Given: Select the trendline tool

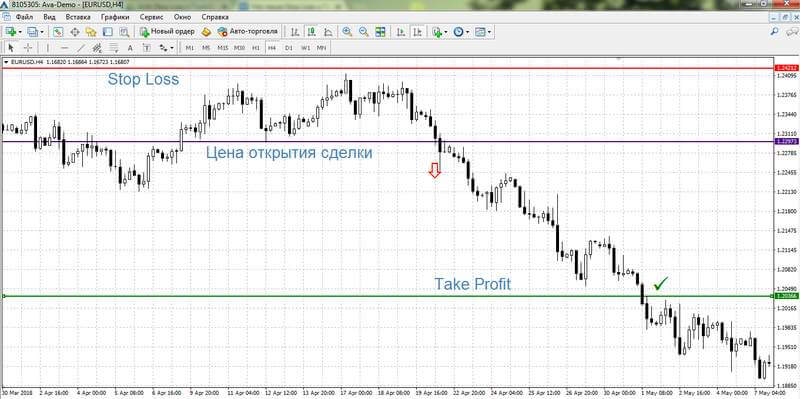Looking at the screenshot, I should coord(81,48).
